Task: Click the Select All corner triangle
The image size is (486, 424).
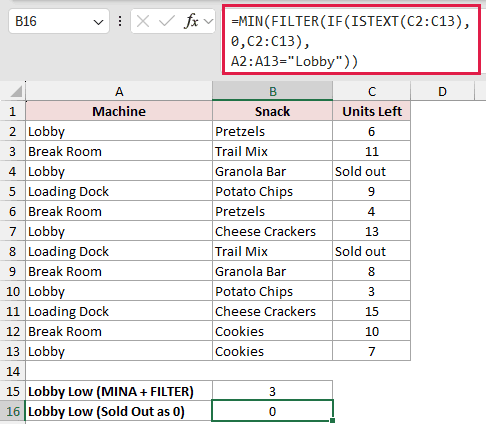Action: coord(16,92)
